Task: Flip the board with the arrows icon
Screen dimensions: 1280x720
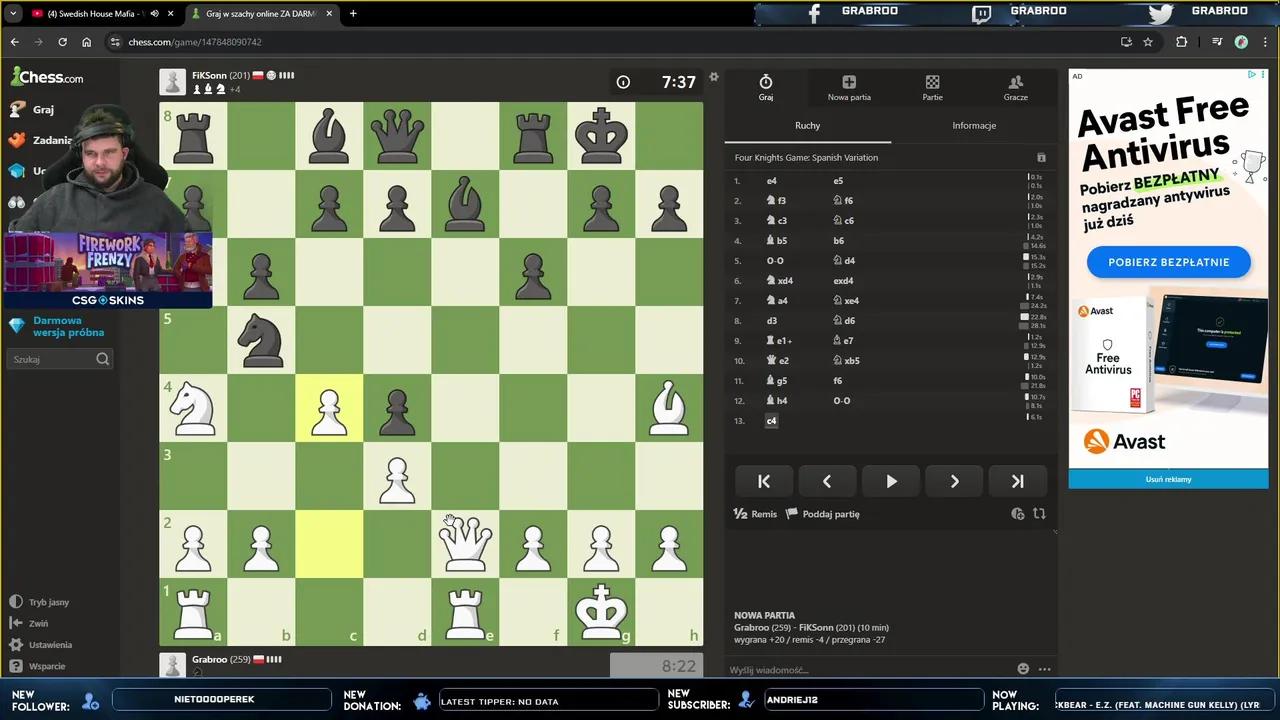Action: click(1039, 514)
